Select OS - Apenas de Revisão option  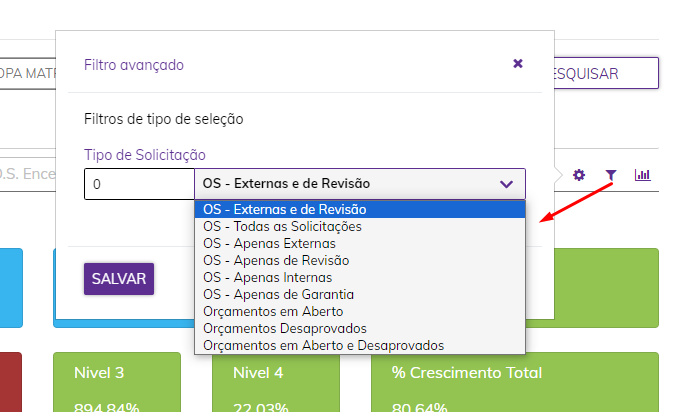[276, 260]
